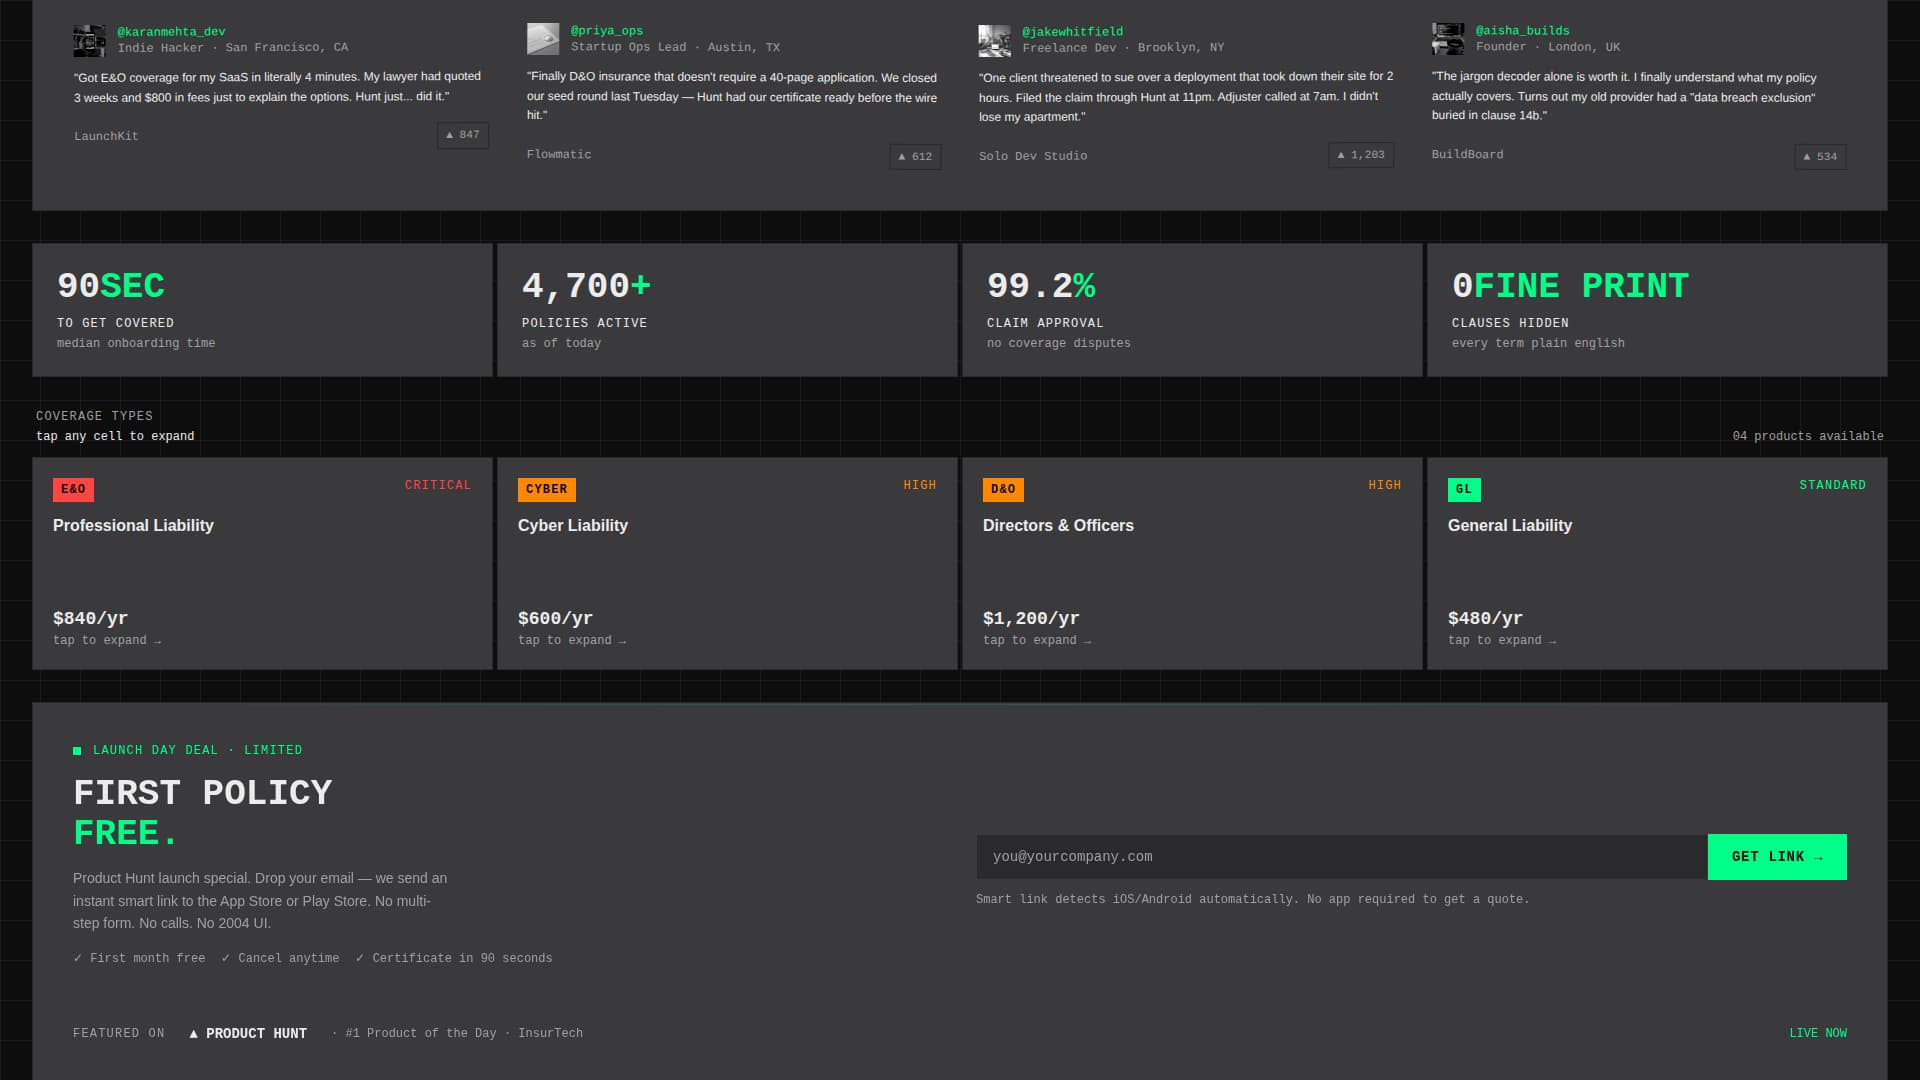The height and width of the screenshot is (1080, 1920).
Task: Click the LIVE NOW indicator
Action: (x=1818, y=1033)
